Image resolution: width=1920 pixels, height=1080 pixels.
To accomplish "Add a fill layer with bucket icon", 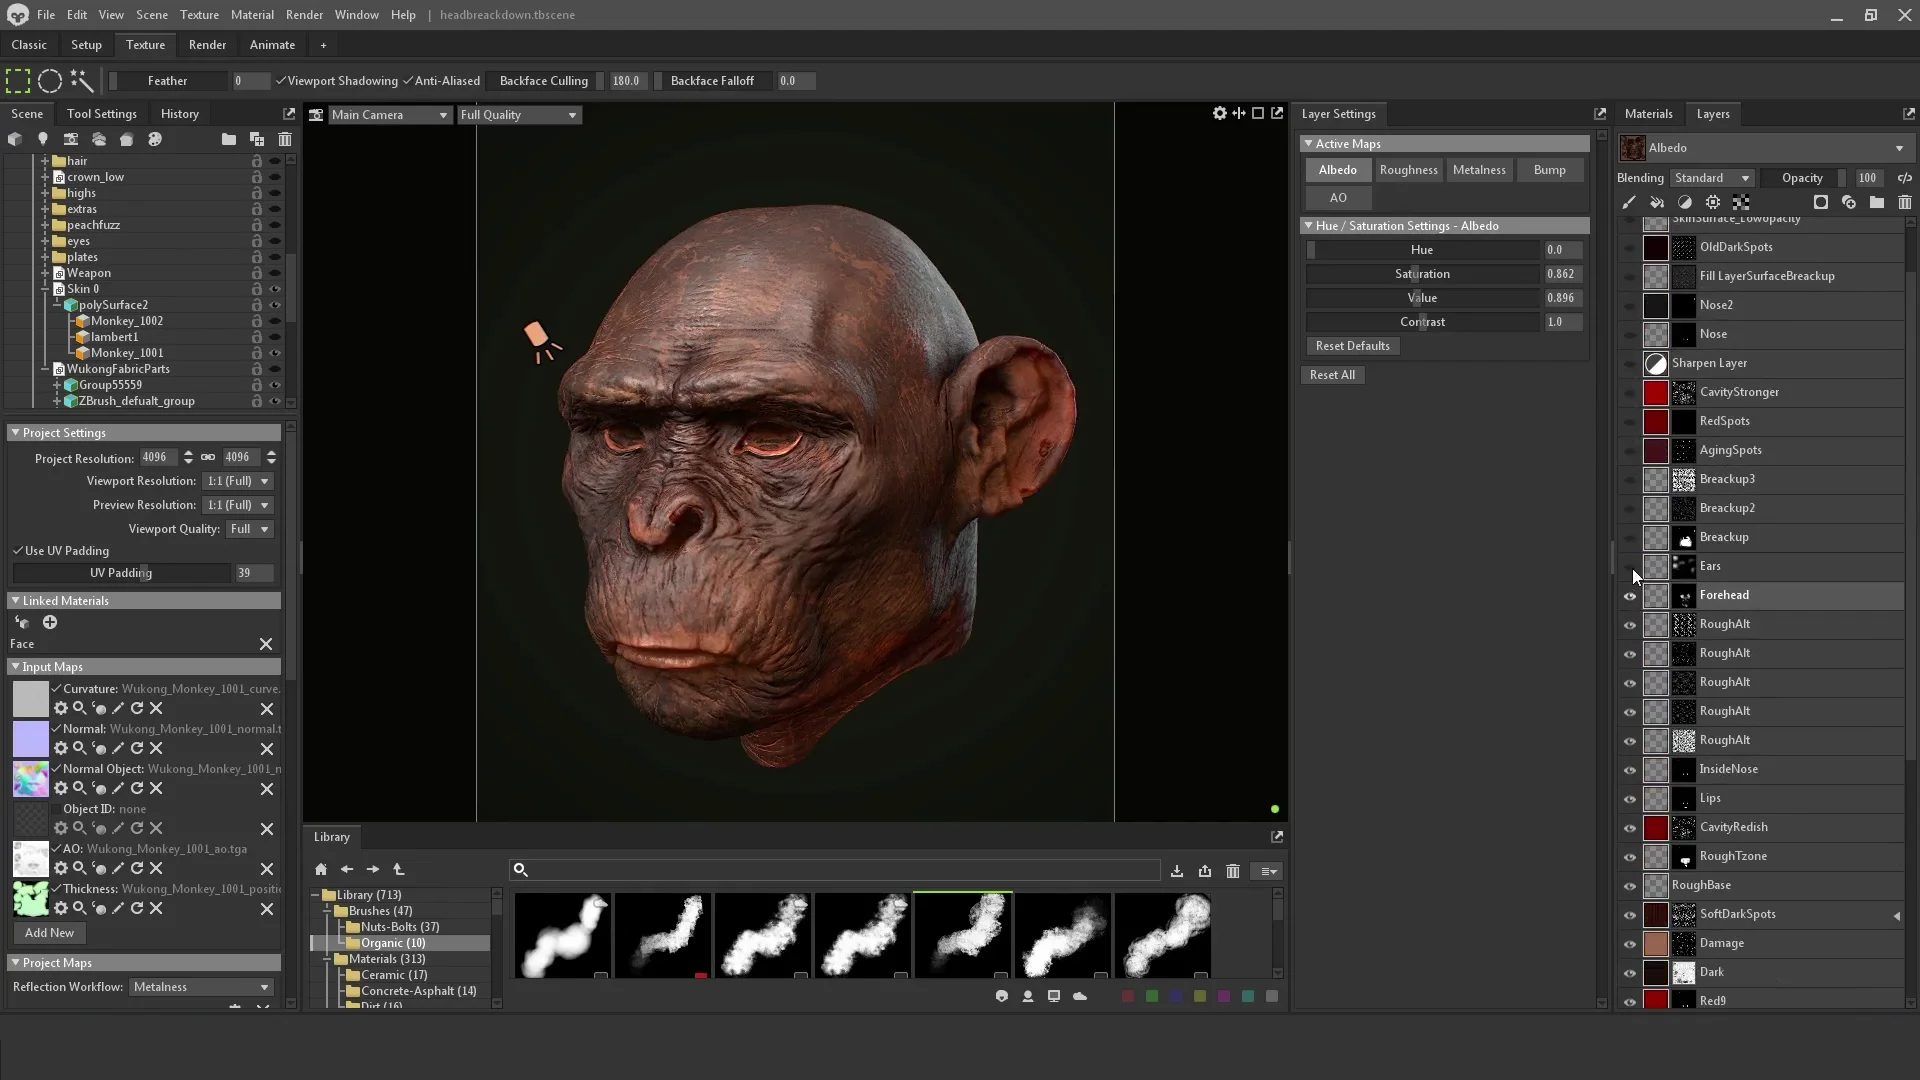I will point(1657,202).
